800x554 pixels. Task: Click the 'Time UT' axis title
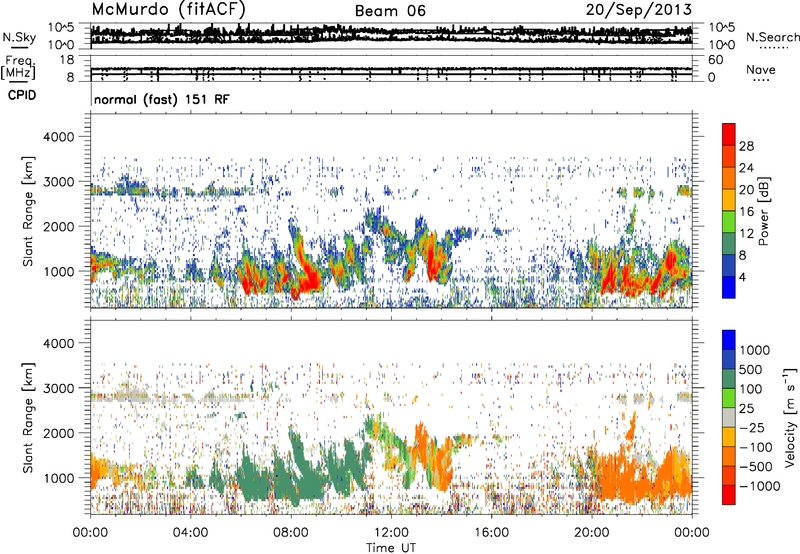click(391, 548)
